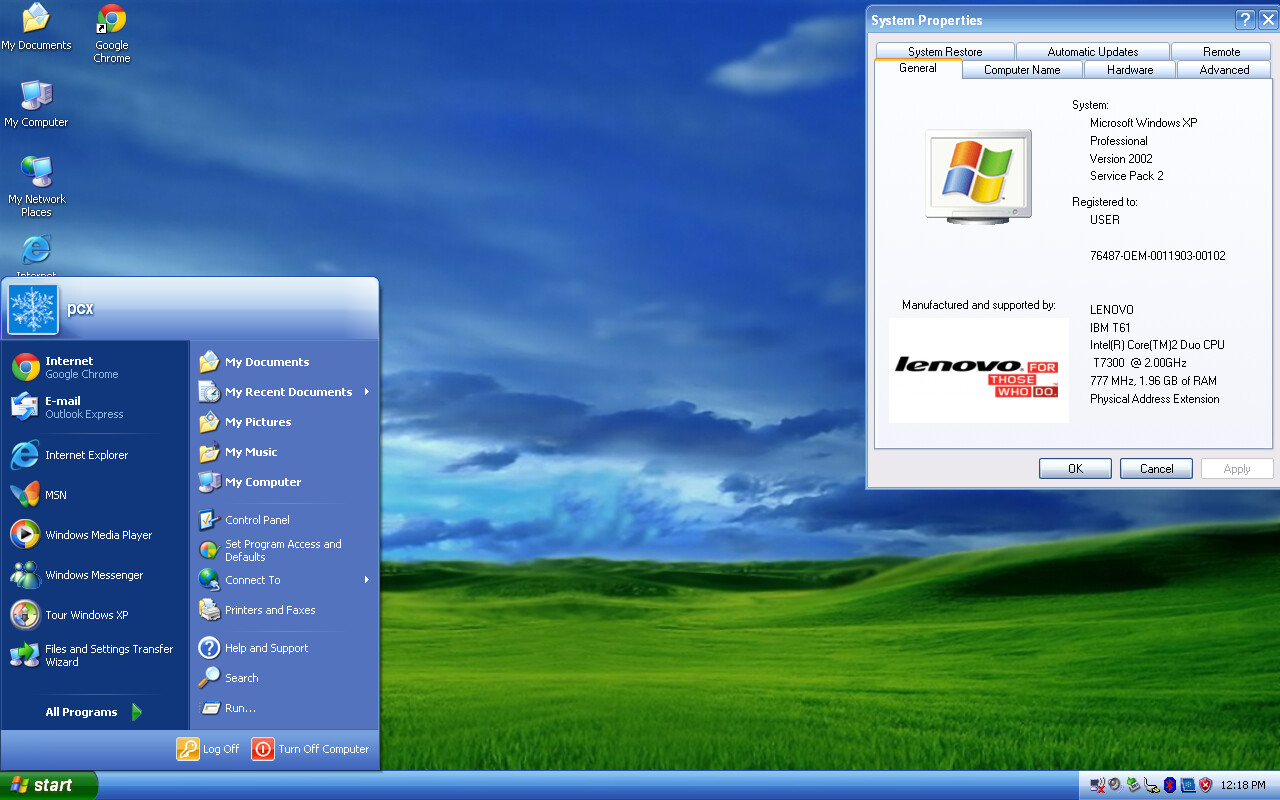Click the volume speaker tray icon

point(1114,785)
